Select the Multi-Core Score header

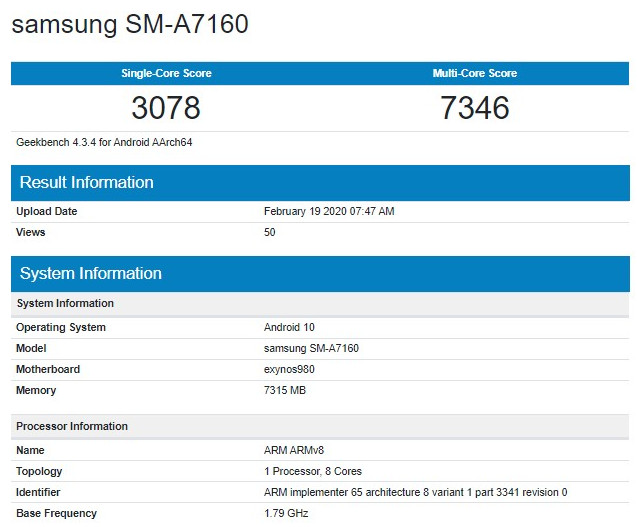(474, 73)
